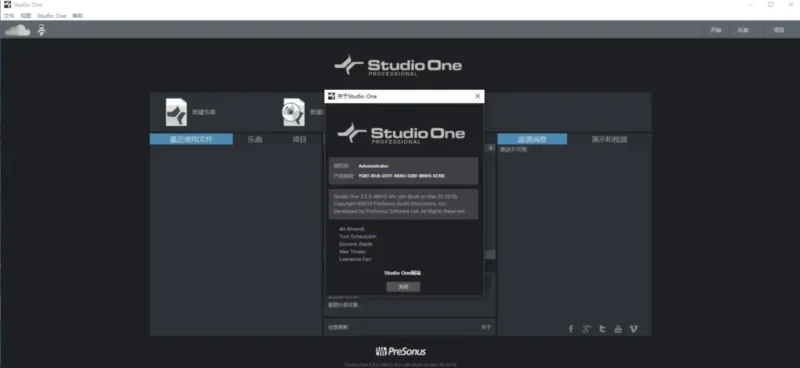Switch to the 最近使用文件 tab
Screen dimensions: 800x368
(191, 139)
